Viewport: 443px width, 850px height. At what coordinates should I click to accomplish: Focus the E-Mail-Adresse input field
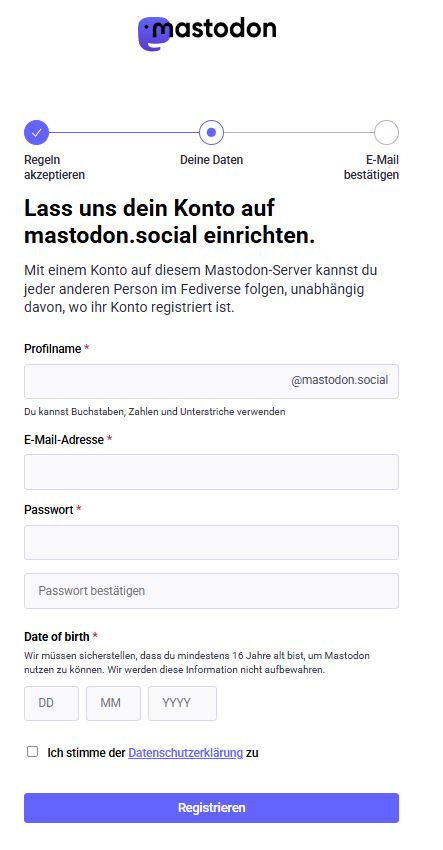point(211,472)
